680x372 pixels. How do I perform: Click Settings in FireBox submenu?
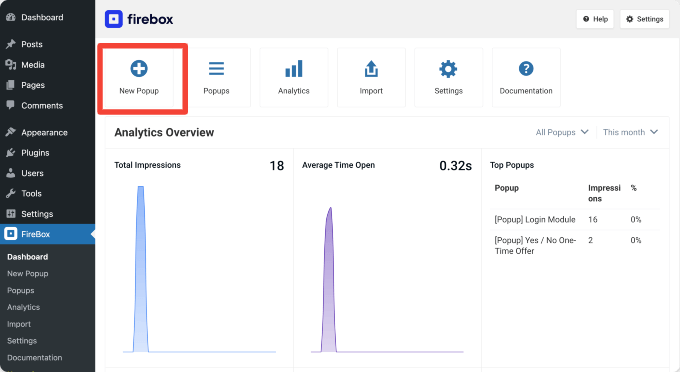(22, 341)
